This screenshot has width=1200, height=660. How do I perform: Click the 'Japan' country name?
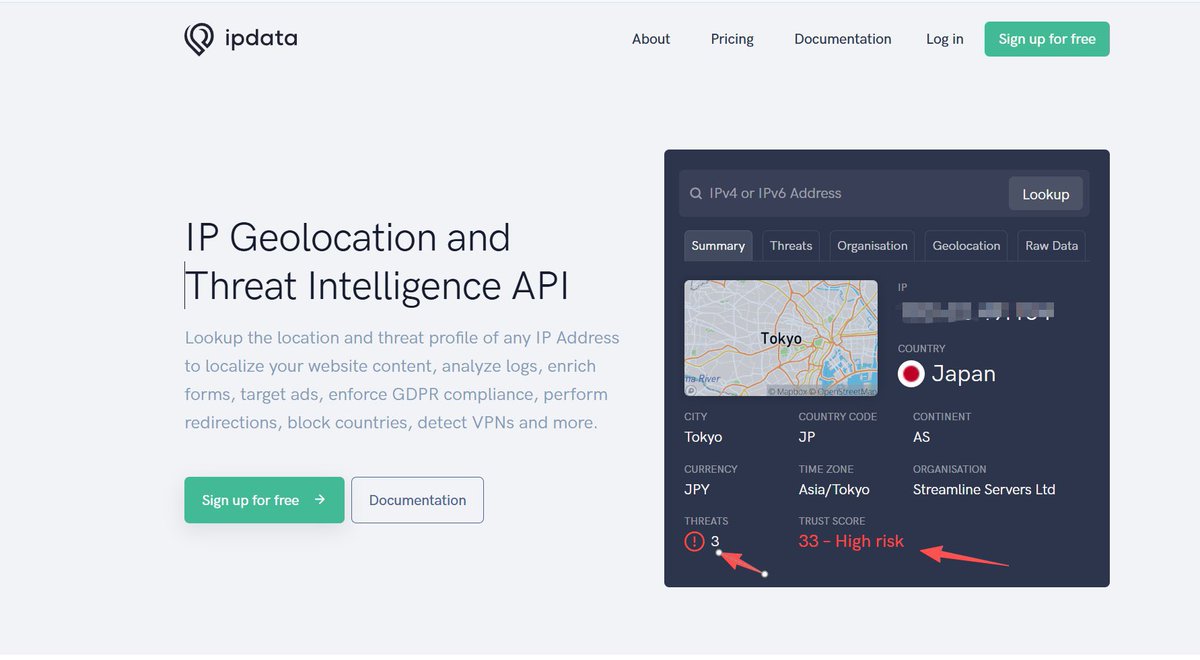964,374
